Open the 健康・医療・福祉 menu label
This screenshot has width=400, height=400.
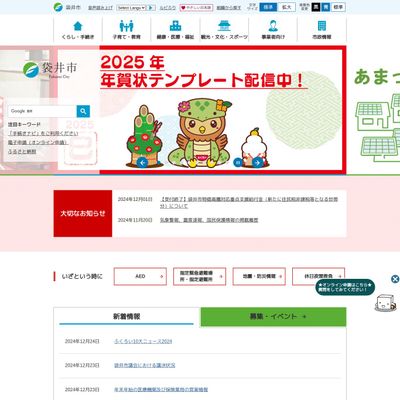(x=175, y=37)
